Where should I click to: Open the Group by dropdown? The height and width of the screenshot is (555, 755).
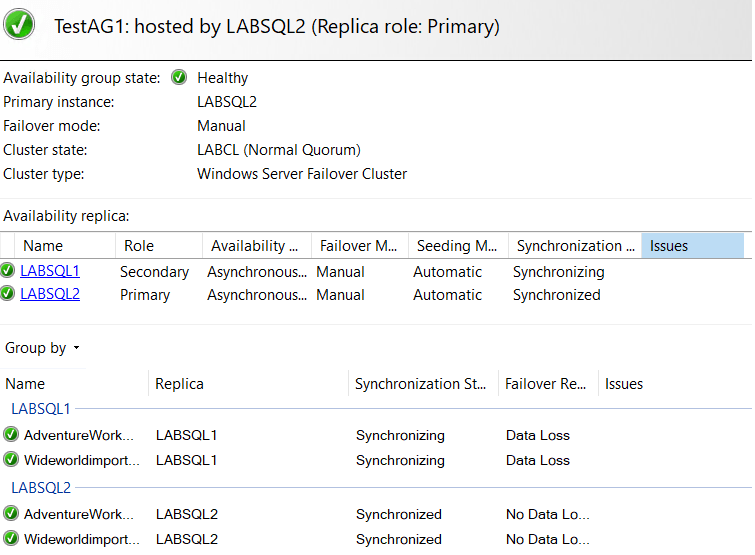[42, 348]
